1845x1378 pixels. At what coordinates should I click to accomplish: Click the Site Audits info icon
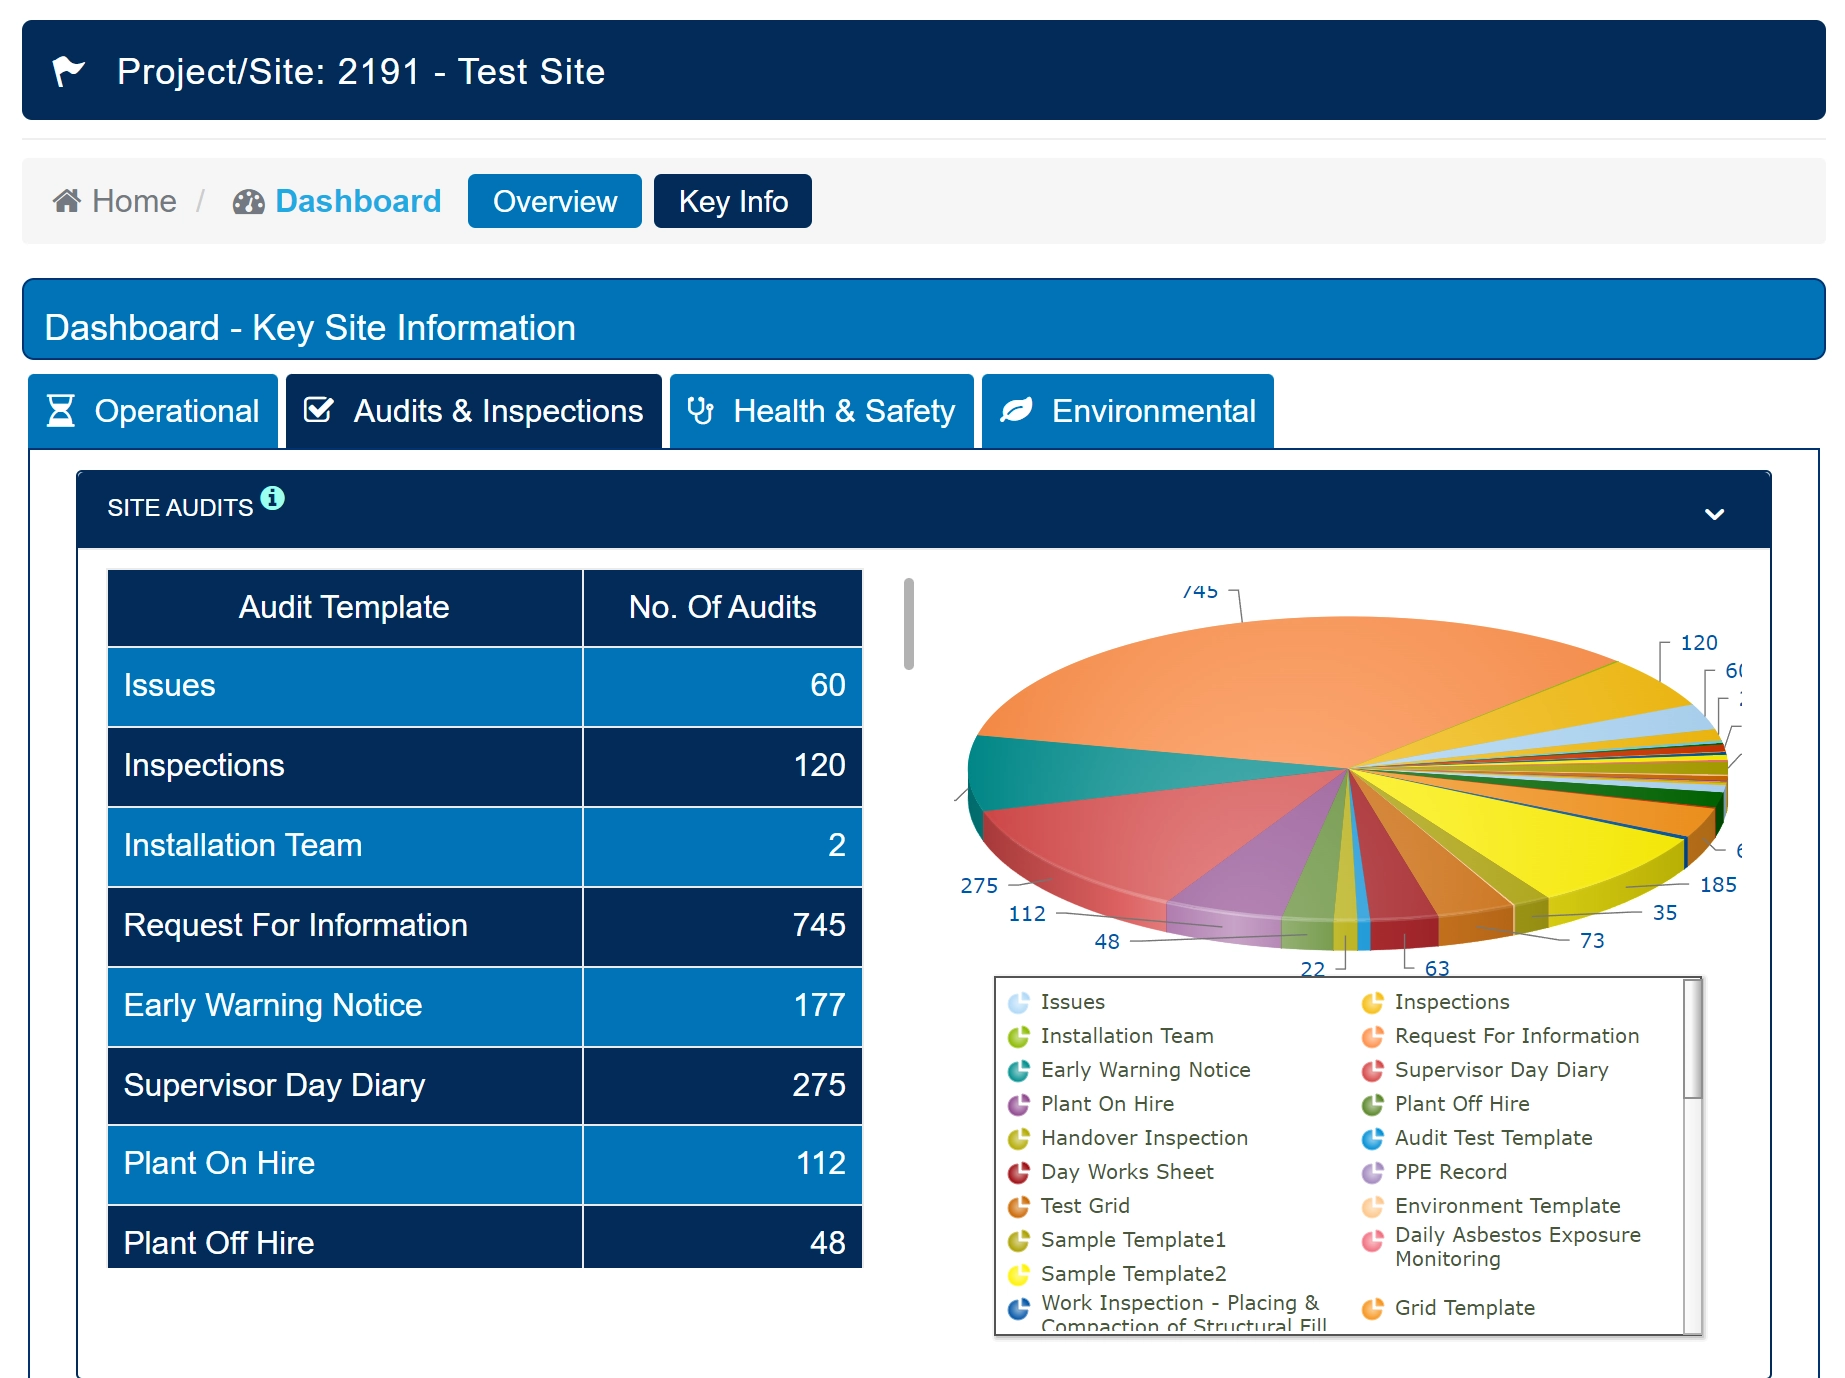coord(272,498)
